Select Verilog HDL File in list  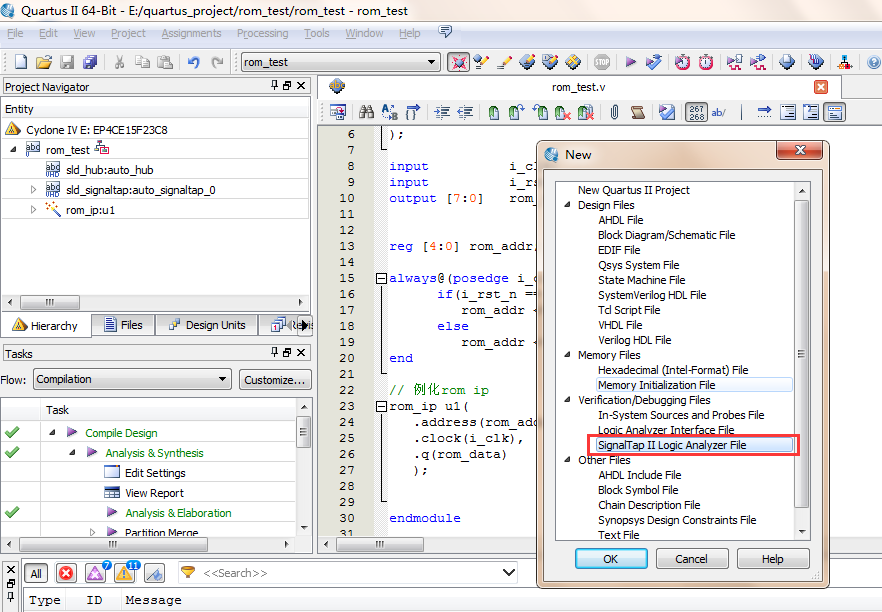click(634, 340)
